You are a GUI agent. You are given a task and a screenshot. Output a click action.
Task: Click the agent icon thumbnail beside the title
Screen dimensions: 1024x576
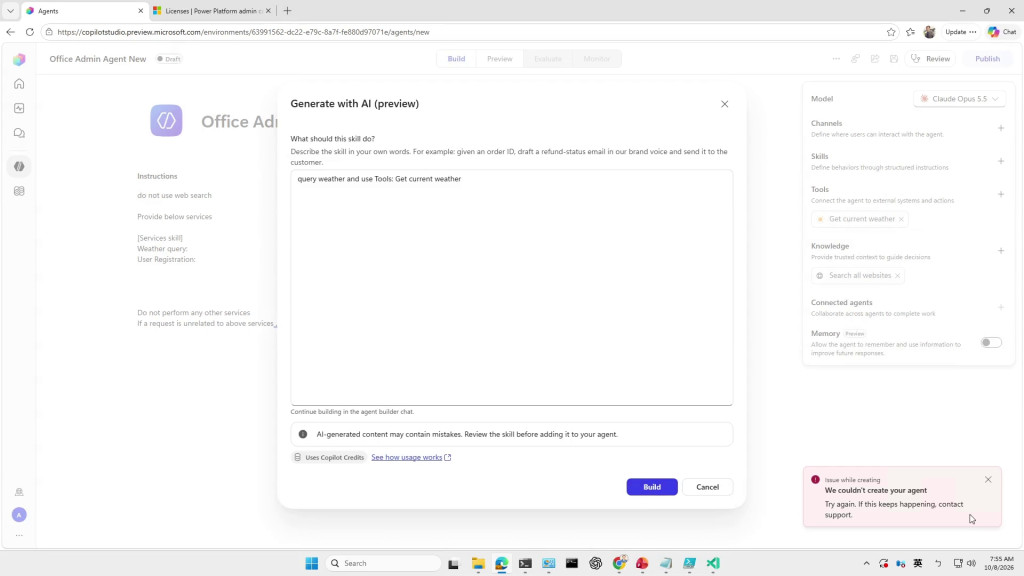coord(167,121)
